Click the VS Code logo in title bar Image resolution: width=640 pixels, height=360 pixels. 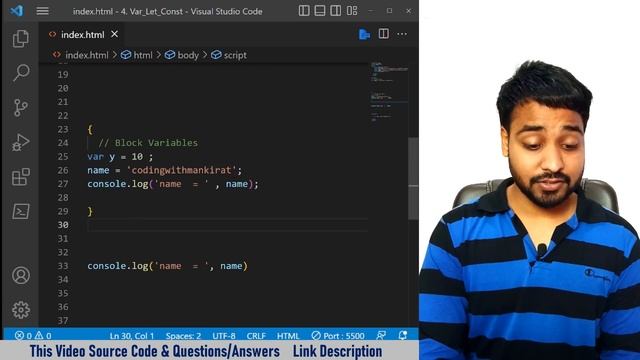click(17, 11)
